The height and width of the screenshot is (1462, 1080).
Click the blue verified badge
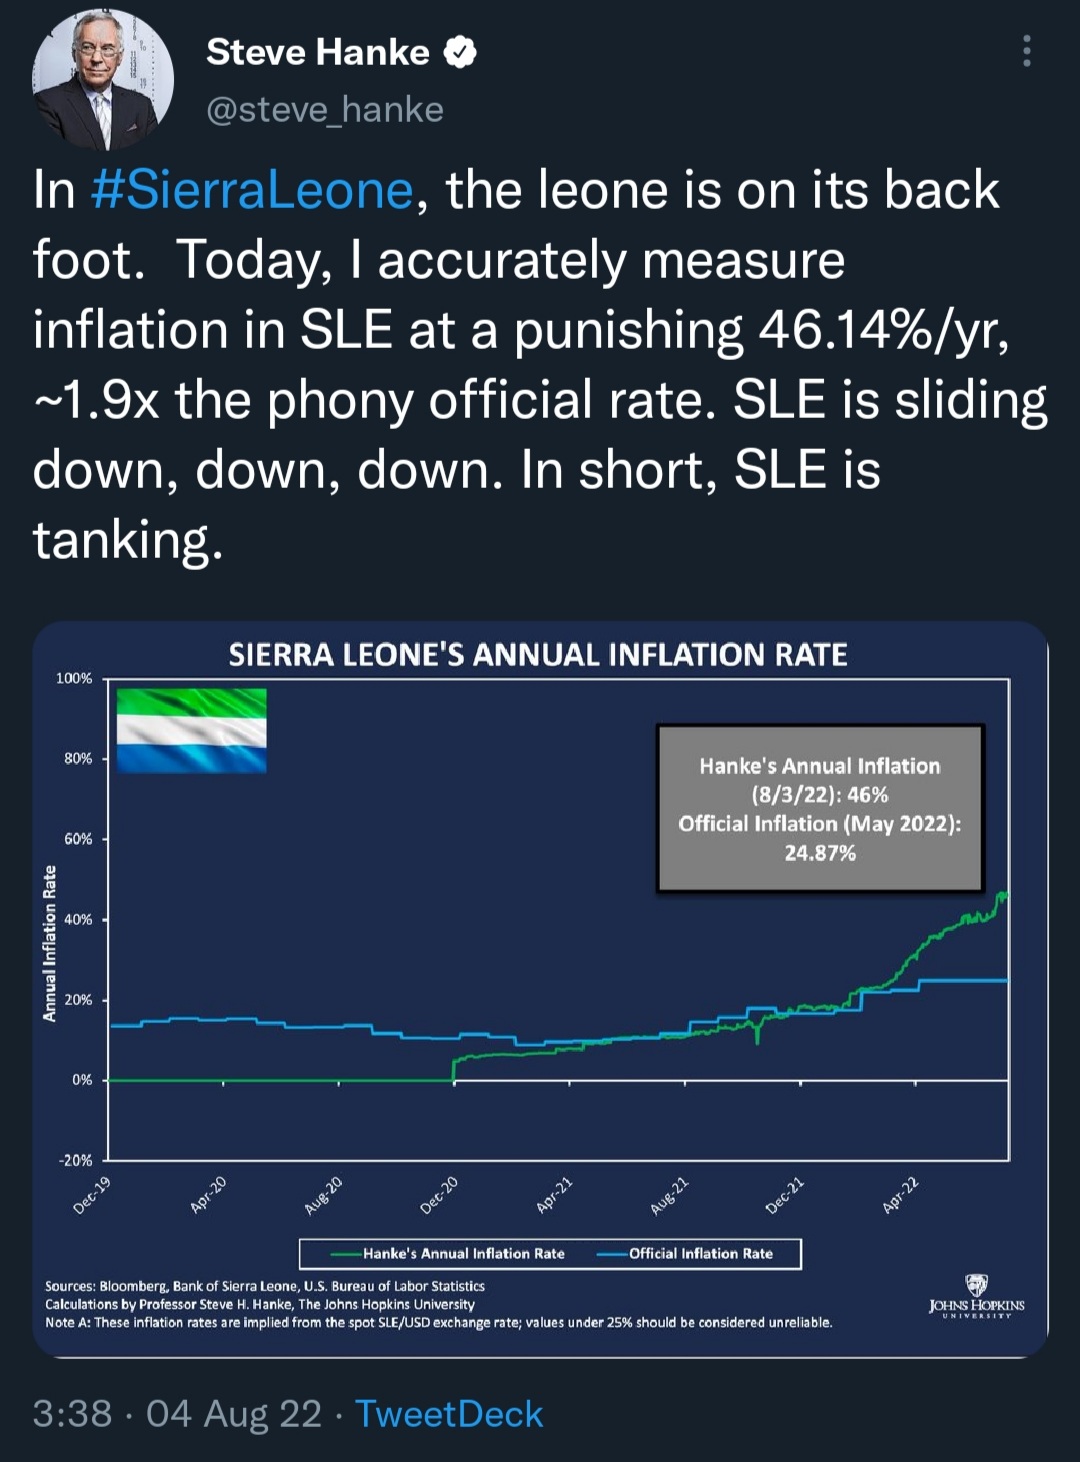459,52
